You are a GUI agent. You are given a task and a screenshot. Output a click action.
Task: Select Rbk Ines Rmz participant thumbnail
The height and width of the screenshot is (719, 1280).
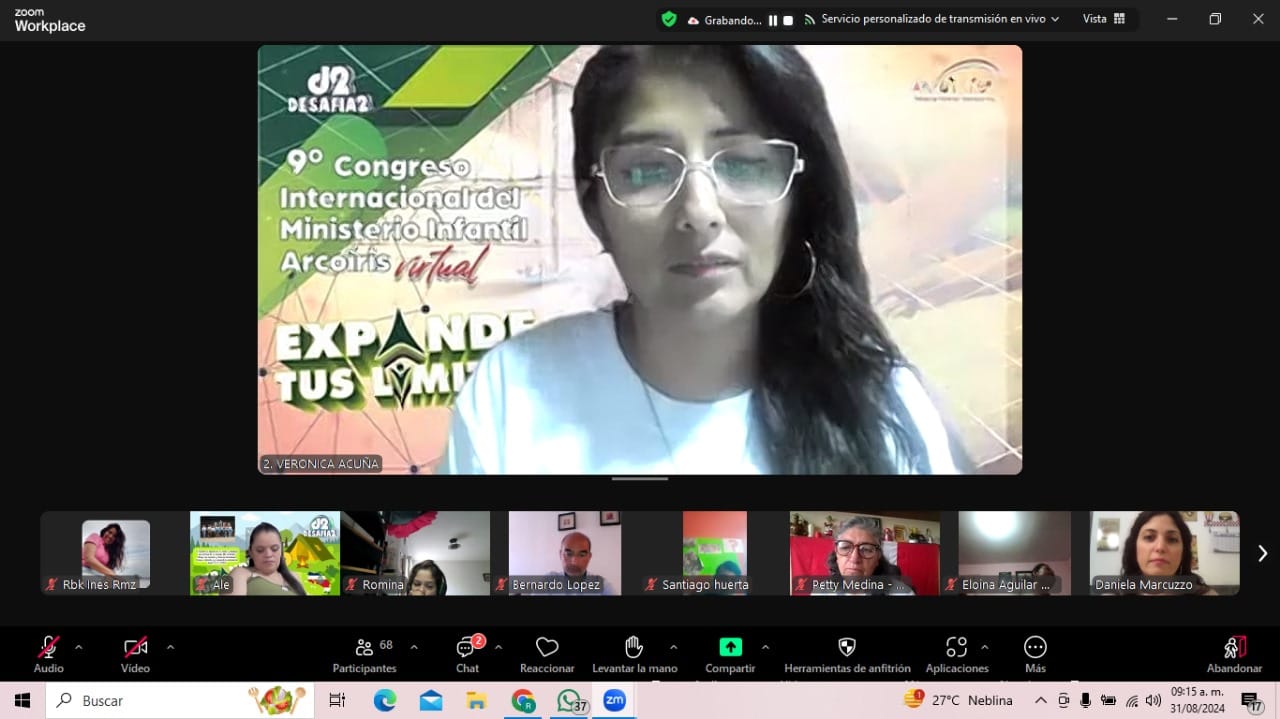(115, 553)
